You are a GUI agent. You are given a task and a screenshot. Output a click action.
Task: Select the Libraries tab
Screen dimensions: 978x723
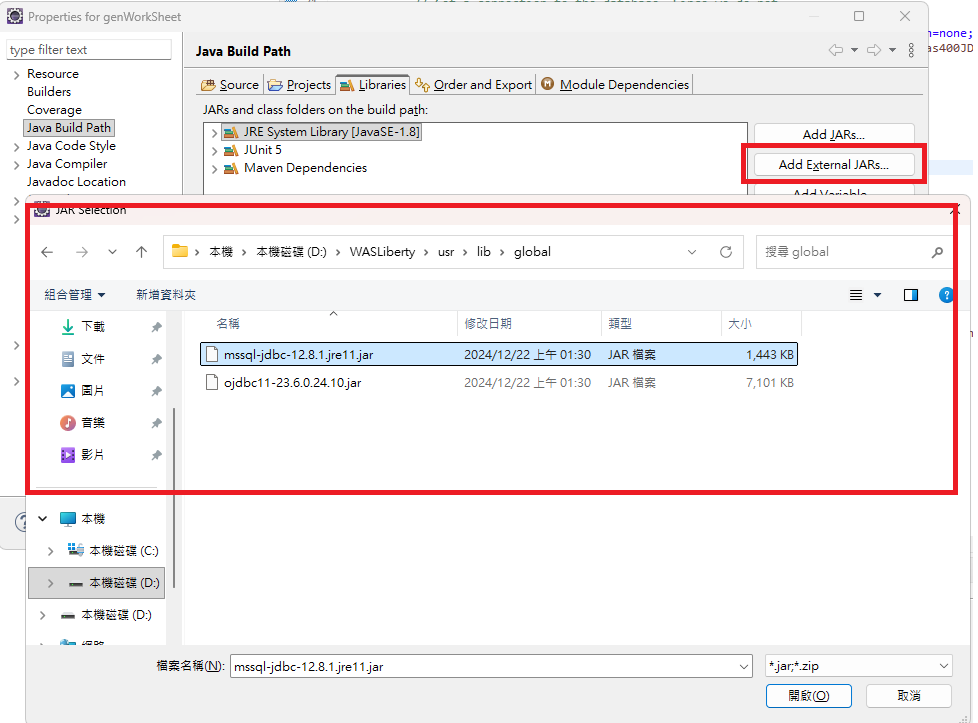pos(372,85)
